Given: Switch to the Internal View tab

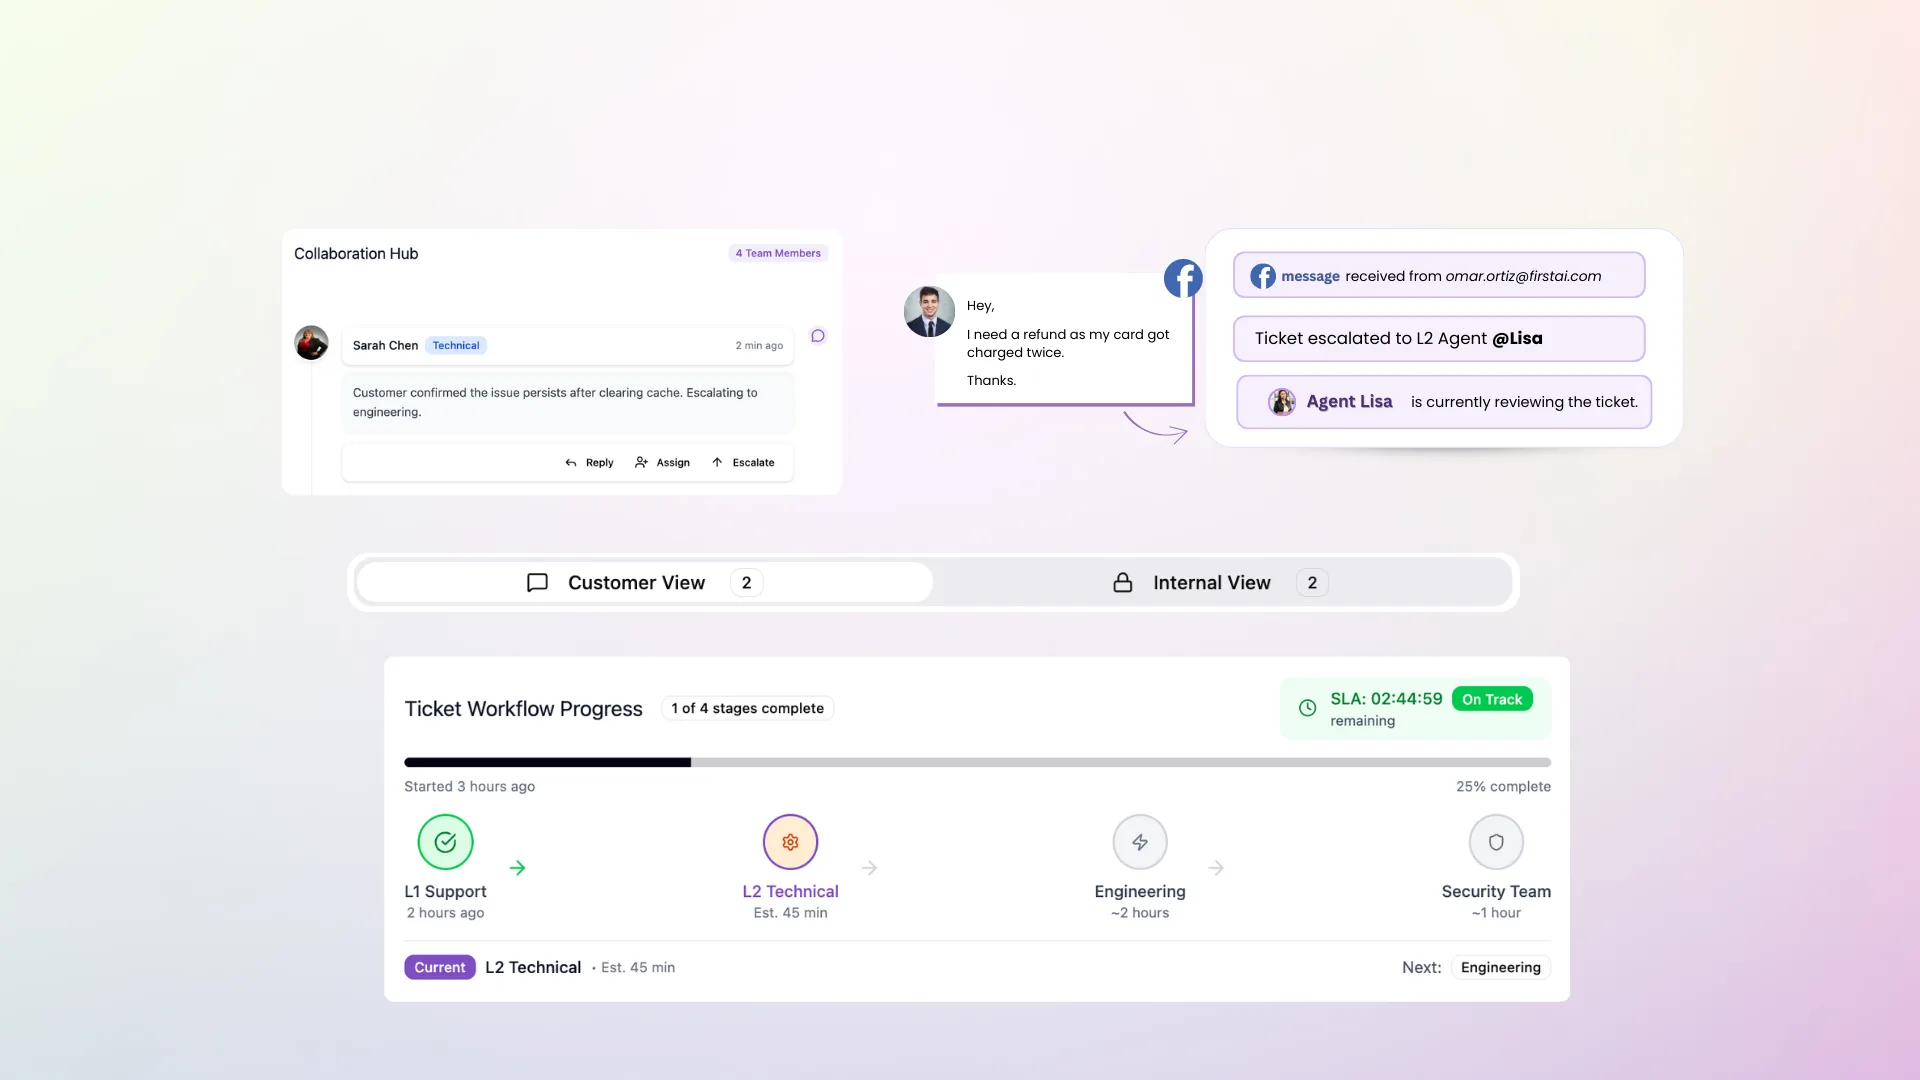Looking at the screenshot, I should tap(1221, 583).
